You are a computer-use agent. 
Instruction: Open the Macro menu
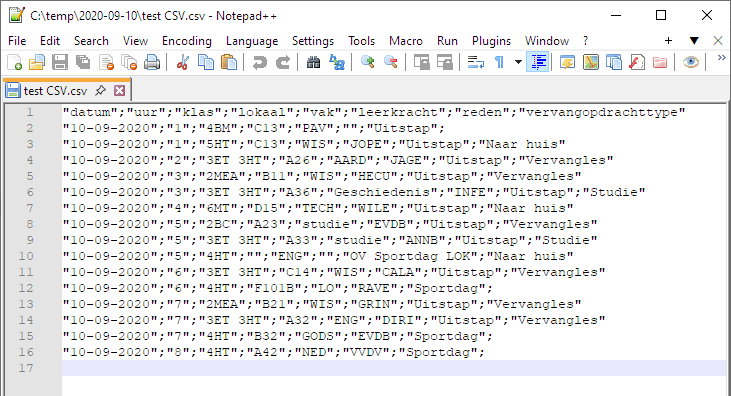point(406,41)
